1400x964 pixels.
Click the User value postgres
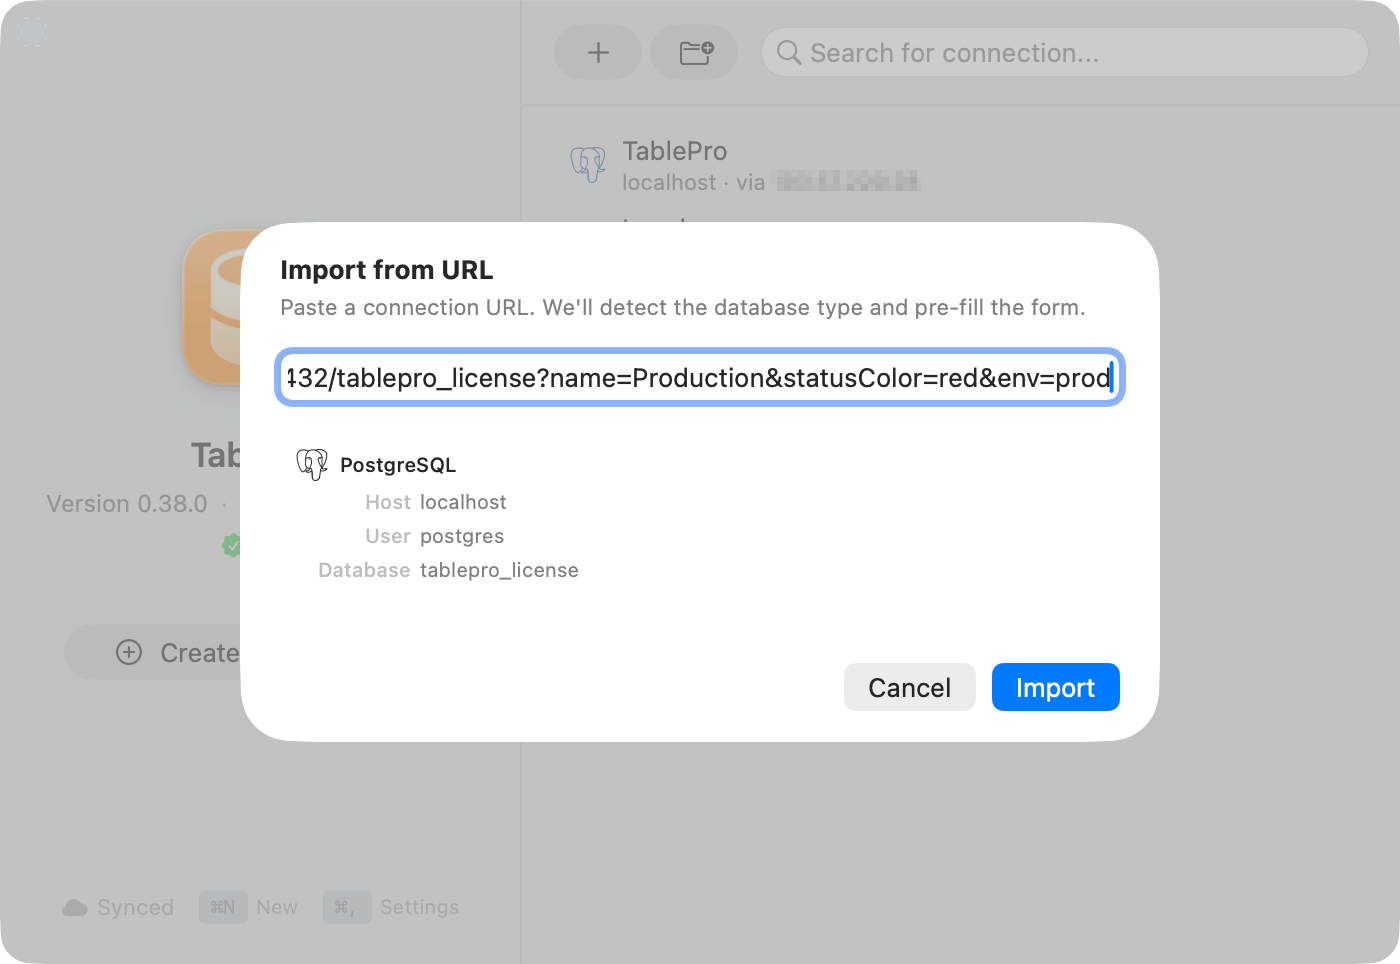(462, 536)
